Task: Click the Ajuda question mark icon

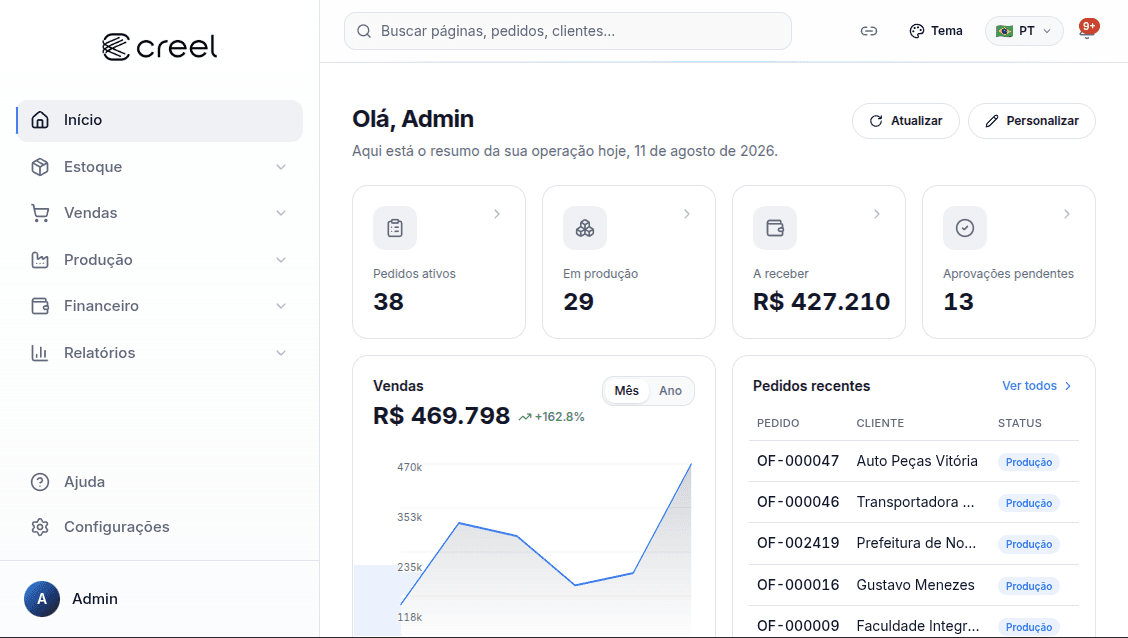Action: [40, 482]
